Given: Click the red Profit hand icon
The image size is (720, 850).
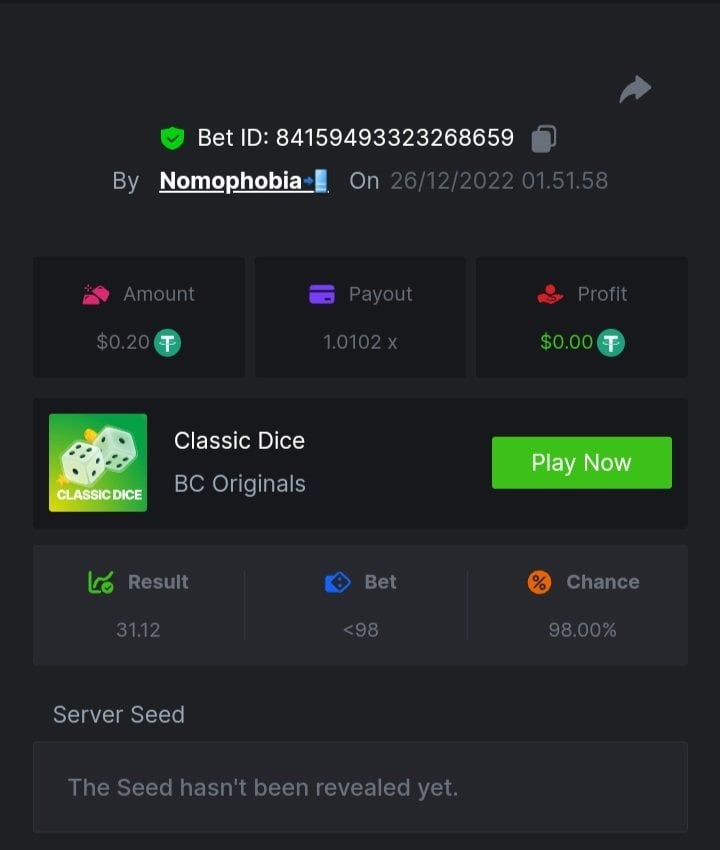Looking at the screenshot, I should click(x=550, y=294).
